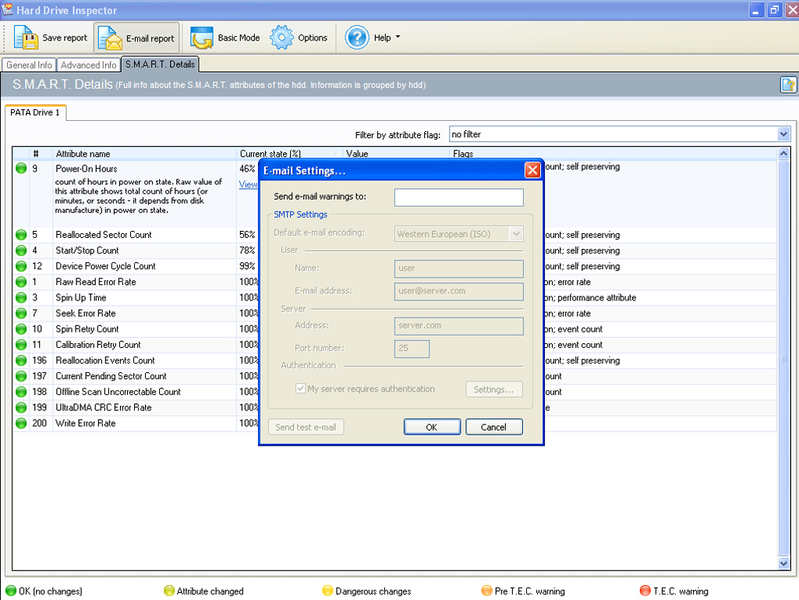The height and width of the screenshot is (600, 799).
Task: Click the user Name input field
Action: click(459, 269)
